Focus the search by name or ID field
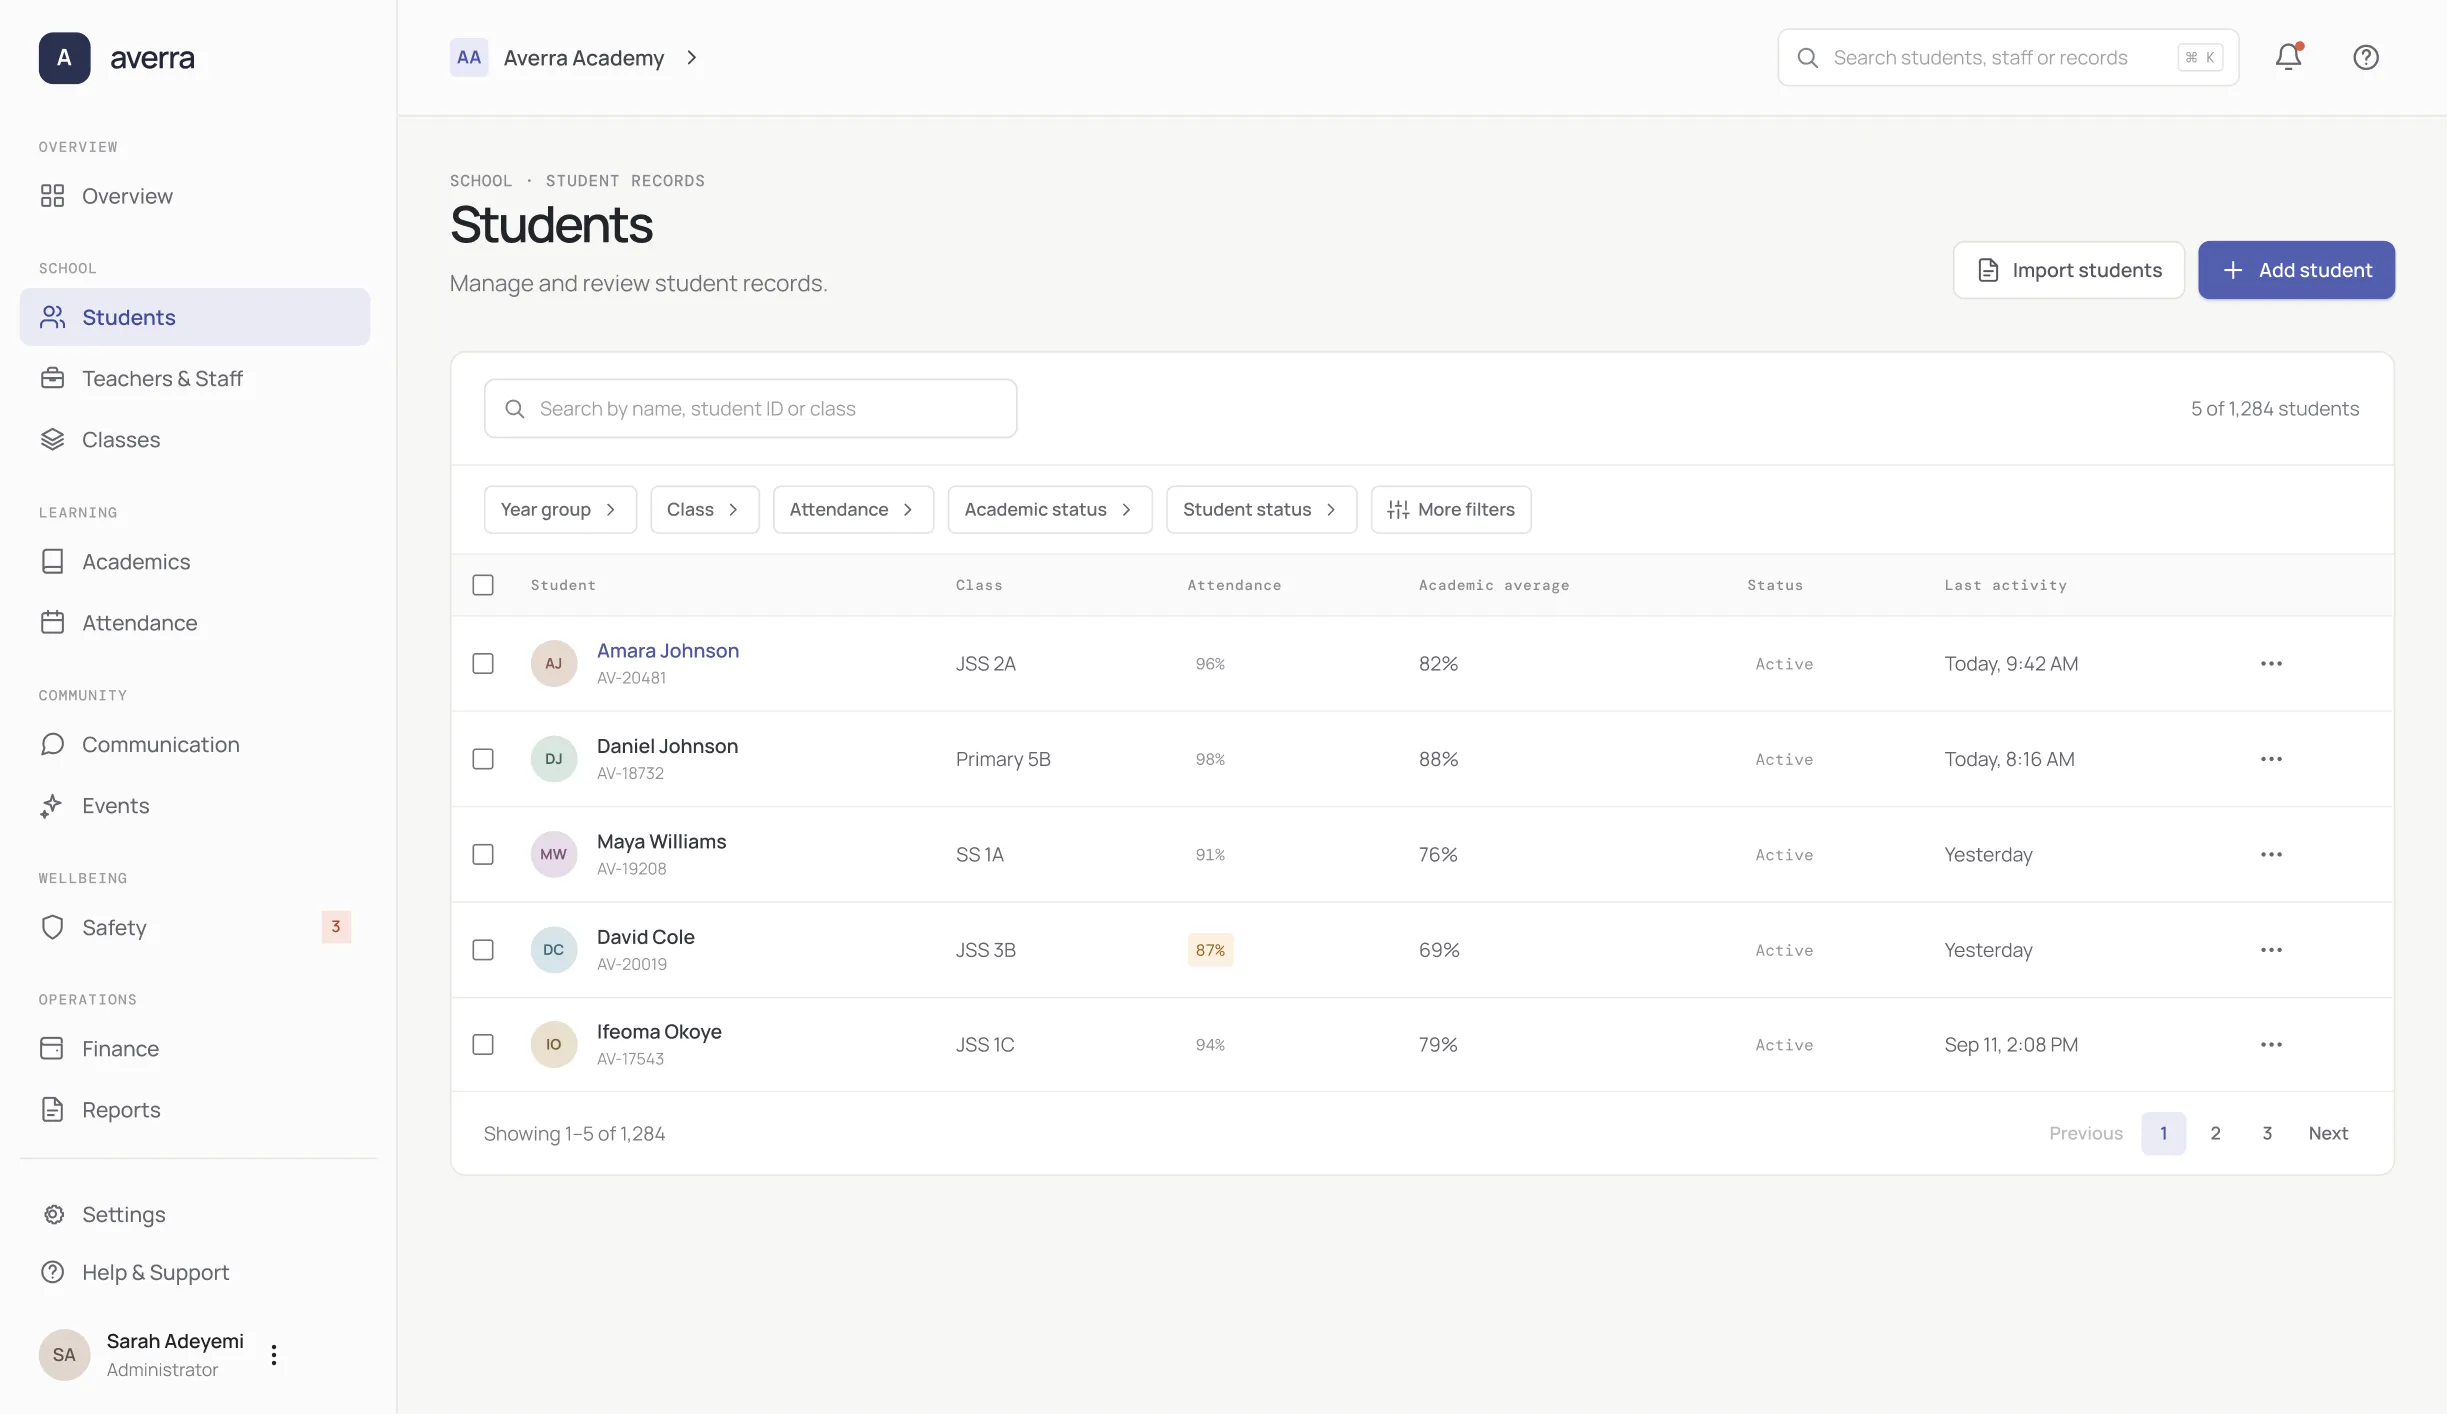This screenshot has width=2448, height=1416. 750,408
